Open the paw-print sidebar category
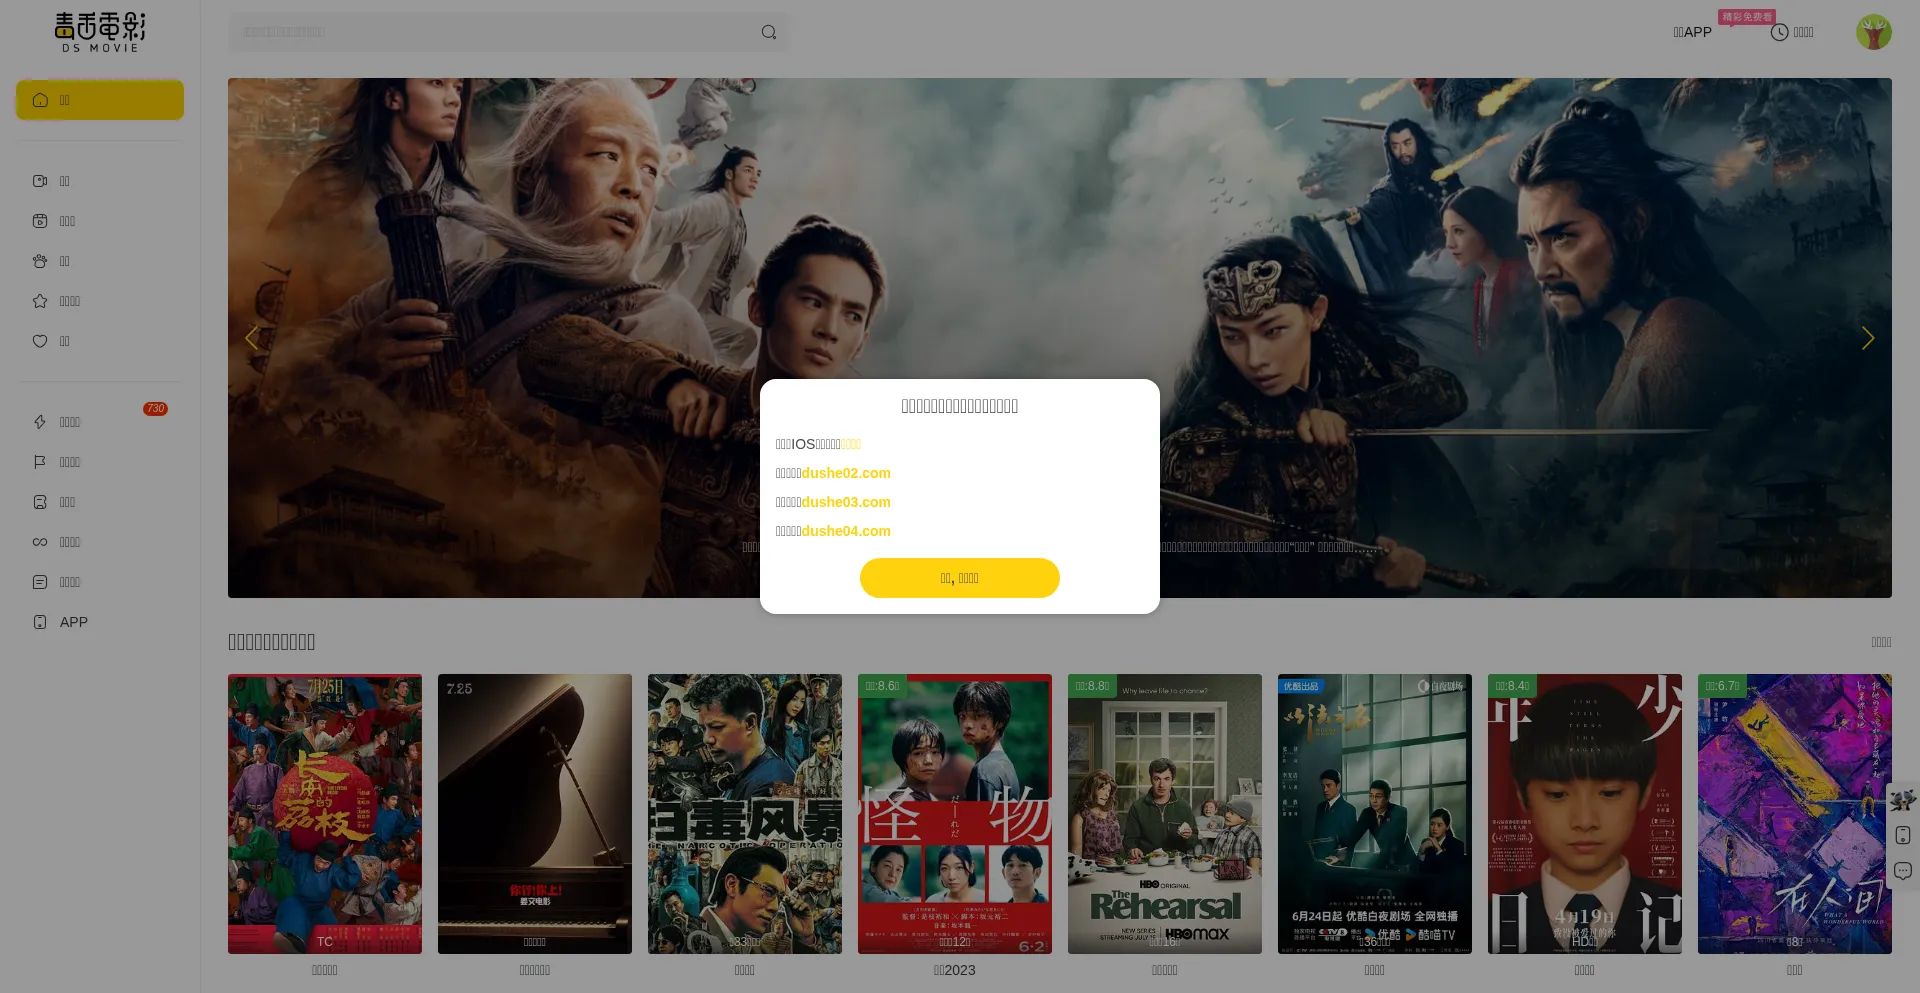This screenshot has width=1920, height=993. pos(100,261)
